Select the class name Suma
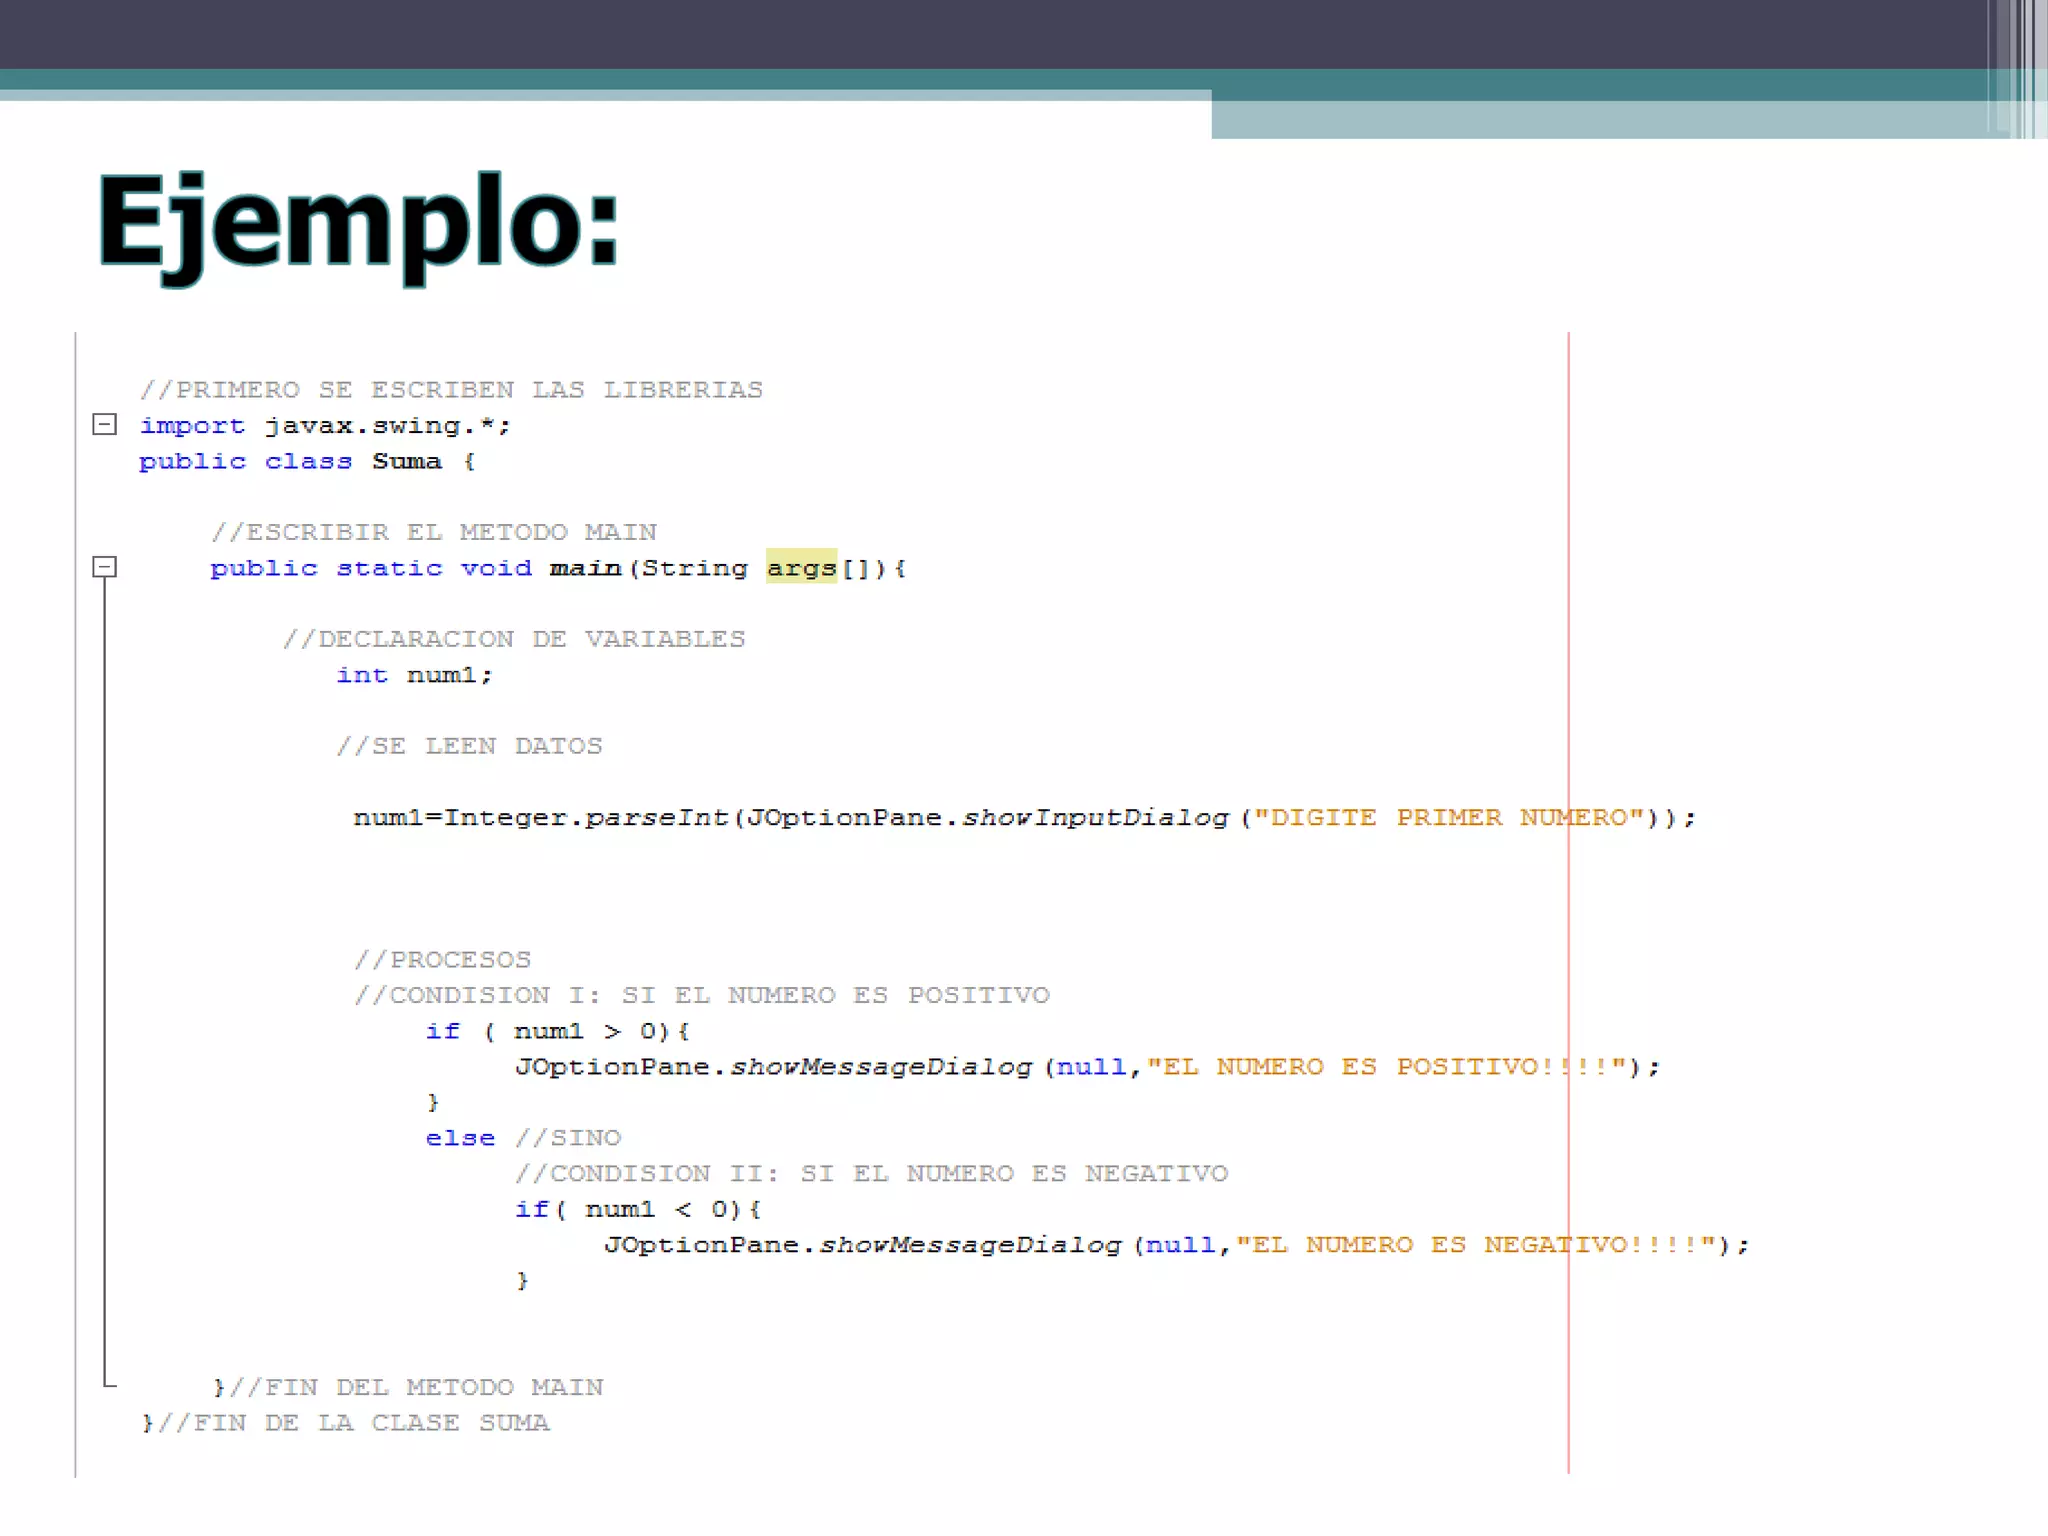2048x1536 pixels. (406, 461)
